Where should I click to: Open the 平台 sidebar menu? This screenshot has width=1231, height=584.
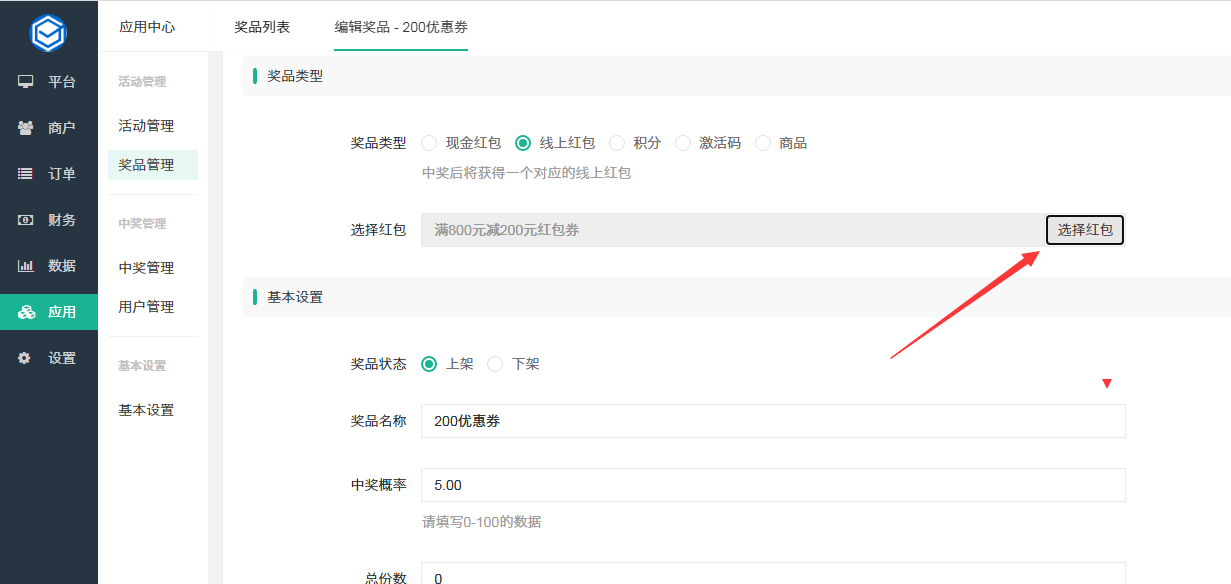(49, 82)
